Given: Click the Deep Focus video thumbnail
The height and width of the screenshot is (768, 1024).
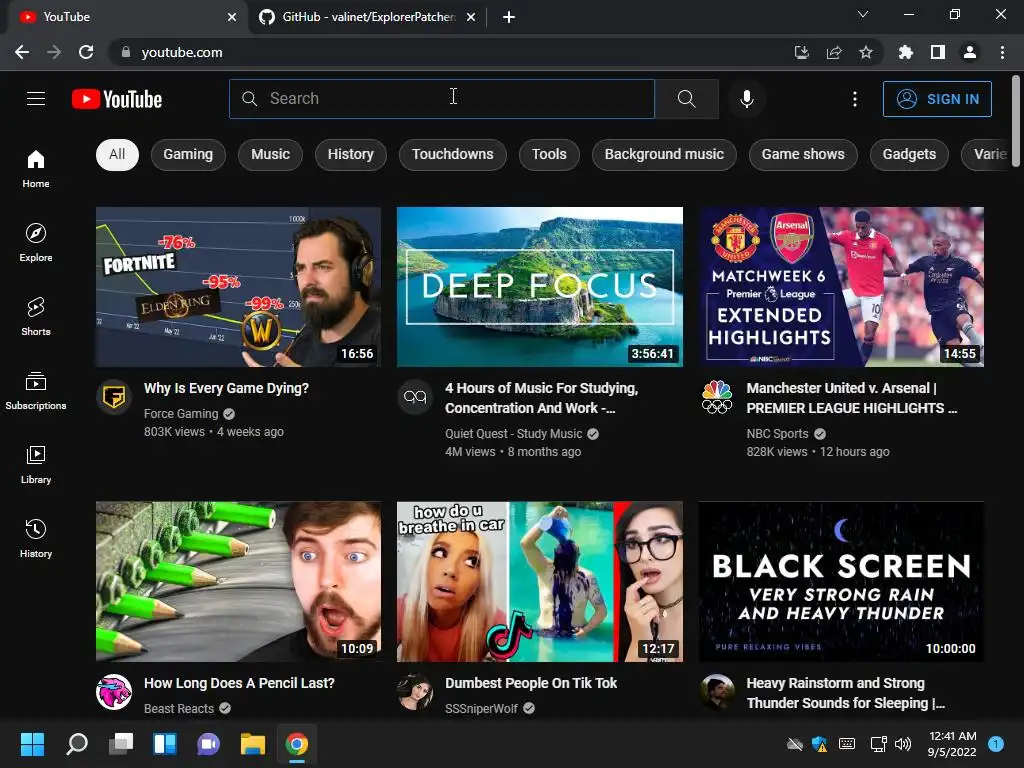Looking at the screenshot, I should click(539, 287).
